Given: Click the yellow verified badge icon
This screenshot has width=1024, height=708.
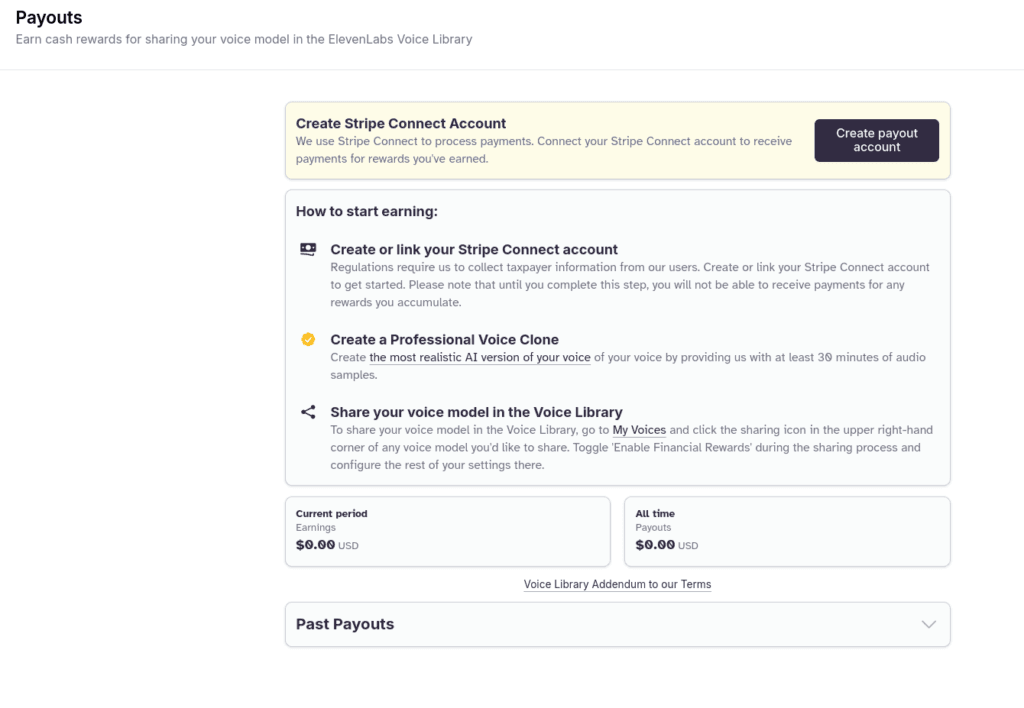Looking at the screenshot, I should click(x=308, y=340).
